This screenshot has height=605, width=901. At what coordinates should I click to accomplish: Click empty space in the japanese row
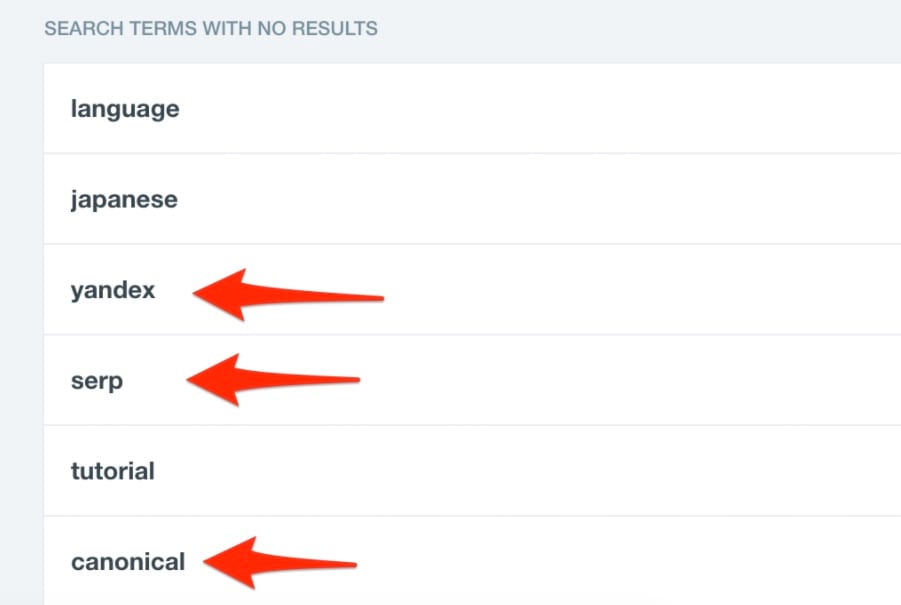tap(550, 200)
